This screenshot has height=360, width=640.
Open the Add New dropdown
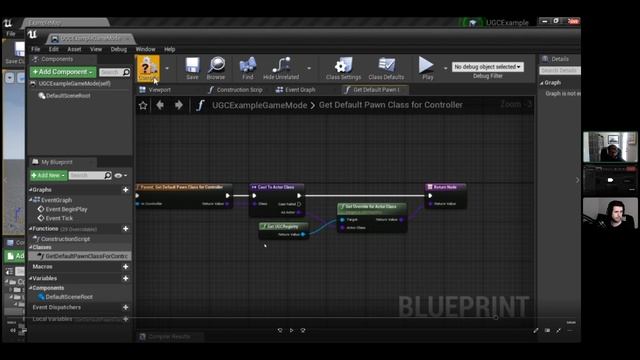[49, 176]
